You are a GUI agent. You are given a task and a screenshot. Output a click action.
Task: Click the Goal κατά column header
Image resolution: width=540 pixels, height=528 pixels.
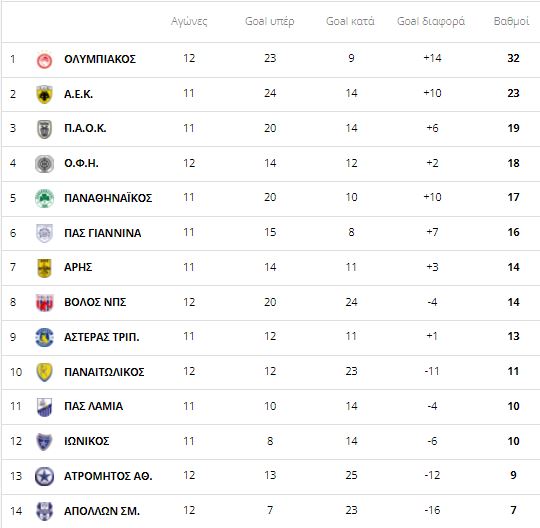[350, 21]
